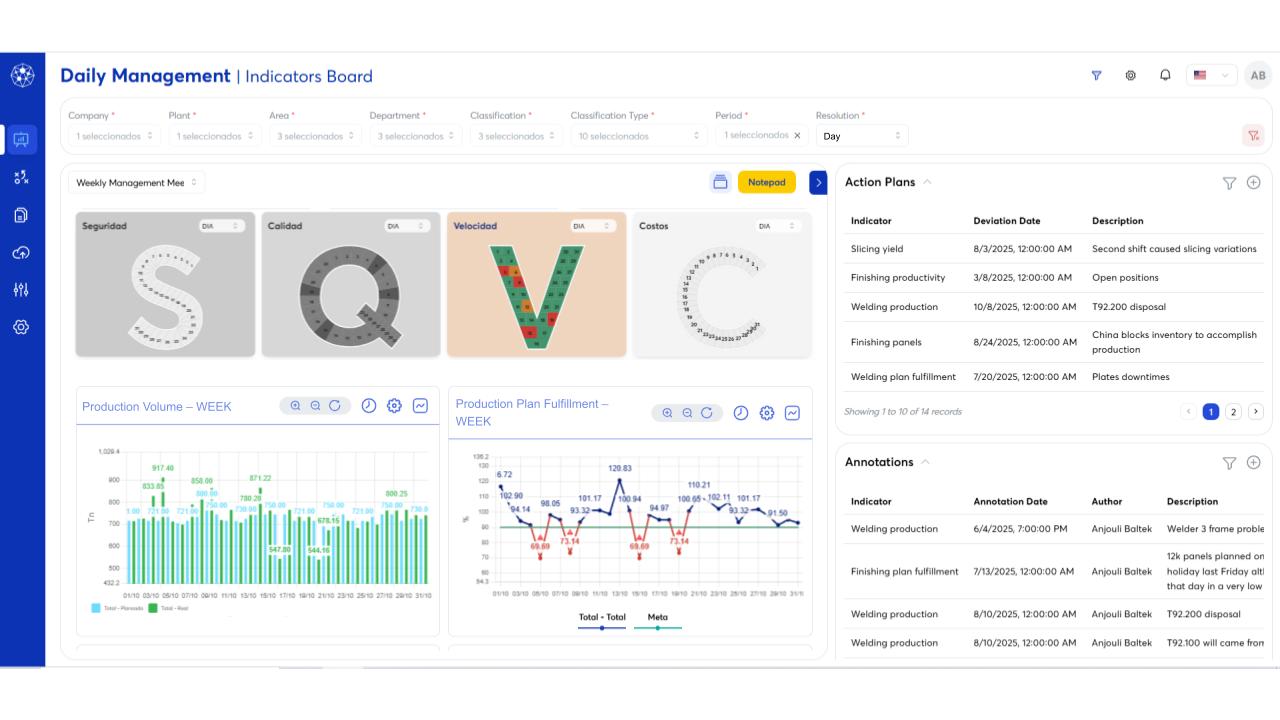Open the settings gear in top header
This screenshot has width=1280, height=720.
point(1131,75)
